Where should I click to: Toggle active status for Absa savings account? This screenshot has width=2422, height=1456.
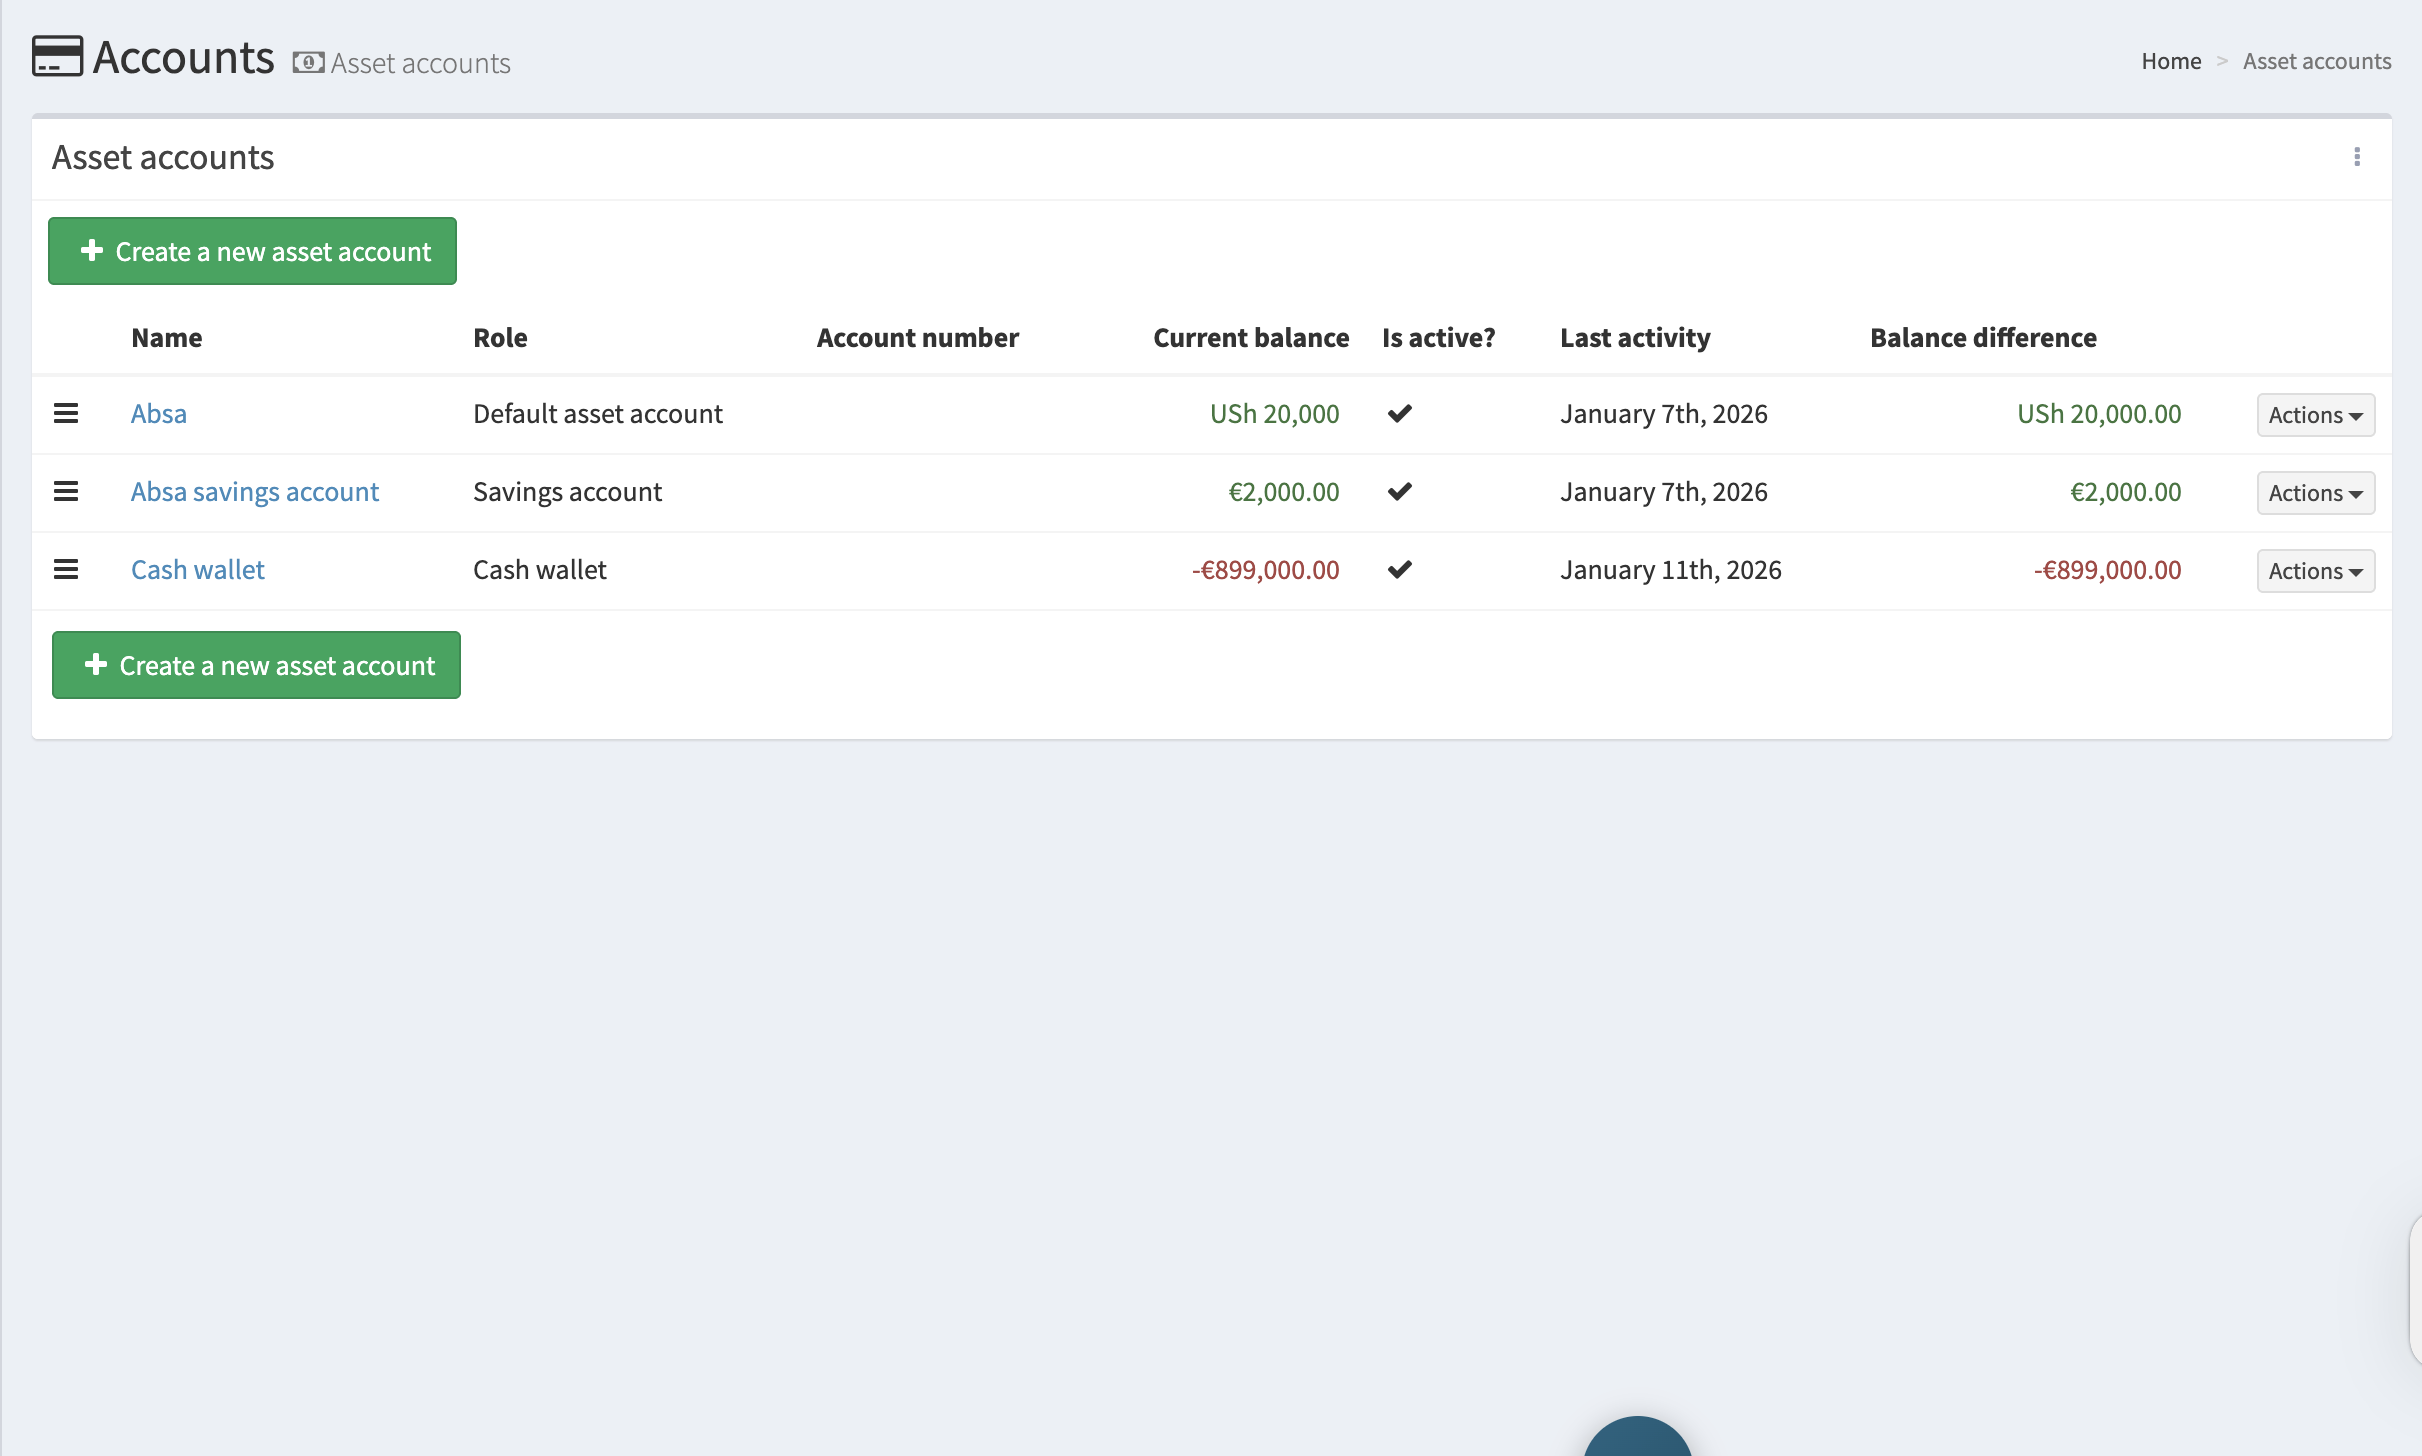(1398, 491)
